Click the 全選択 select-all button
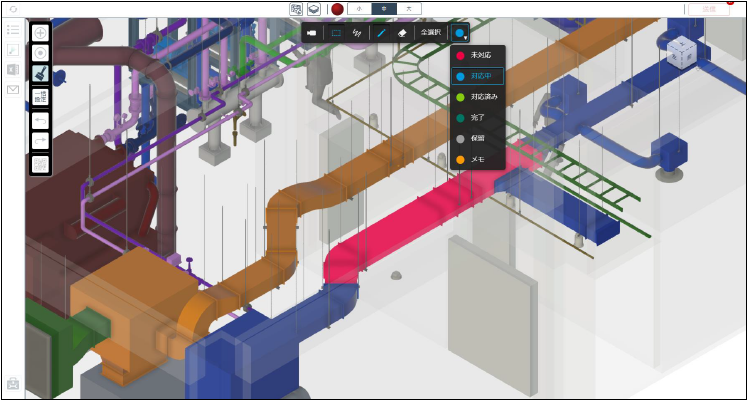Image resolution: width=749 pixels, height=402 pixels. [430, 33]
